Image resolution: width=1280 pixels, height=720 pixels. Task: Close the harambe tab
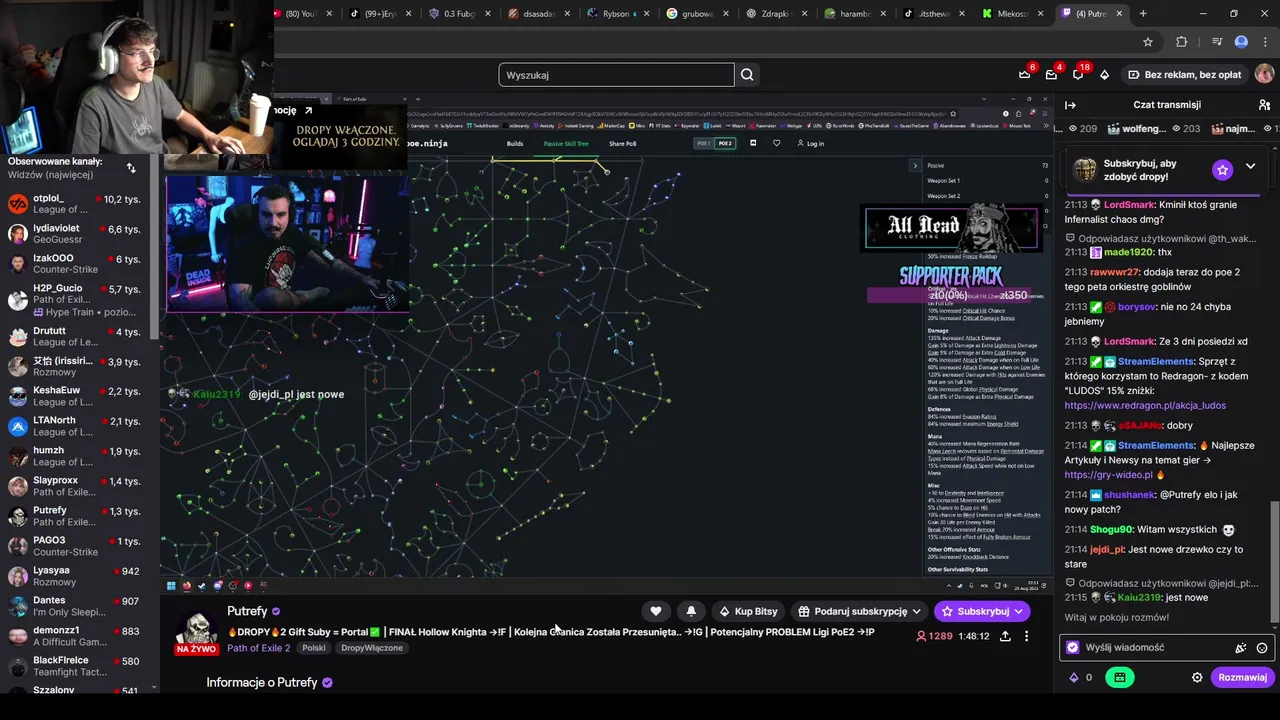tap(882, 14)
